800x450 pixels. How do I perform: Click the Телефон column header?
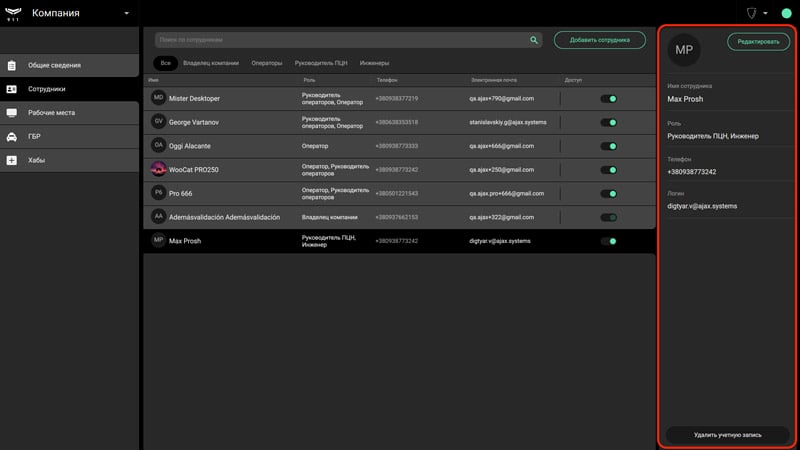pyautogui.click(x=387, y=80)
